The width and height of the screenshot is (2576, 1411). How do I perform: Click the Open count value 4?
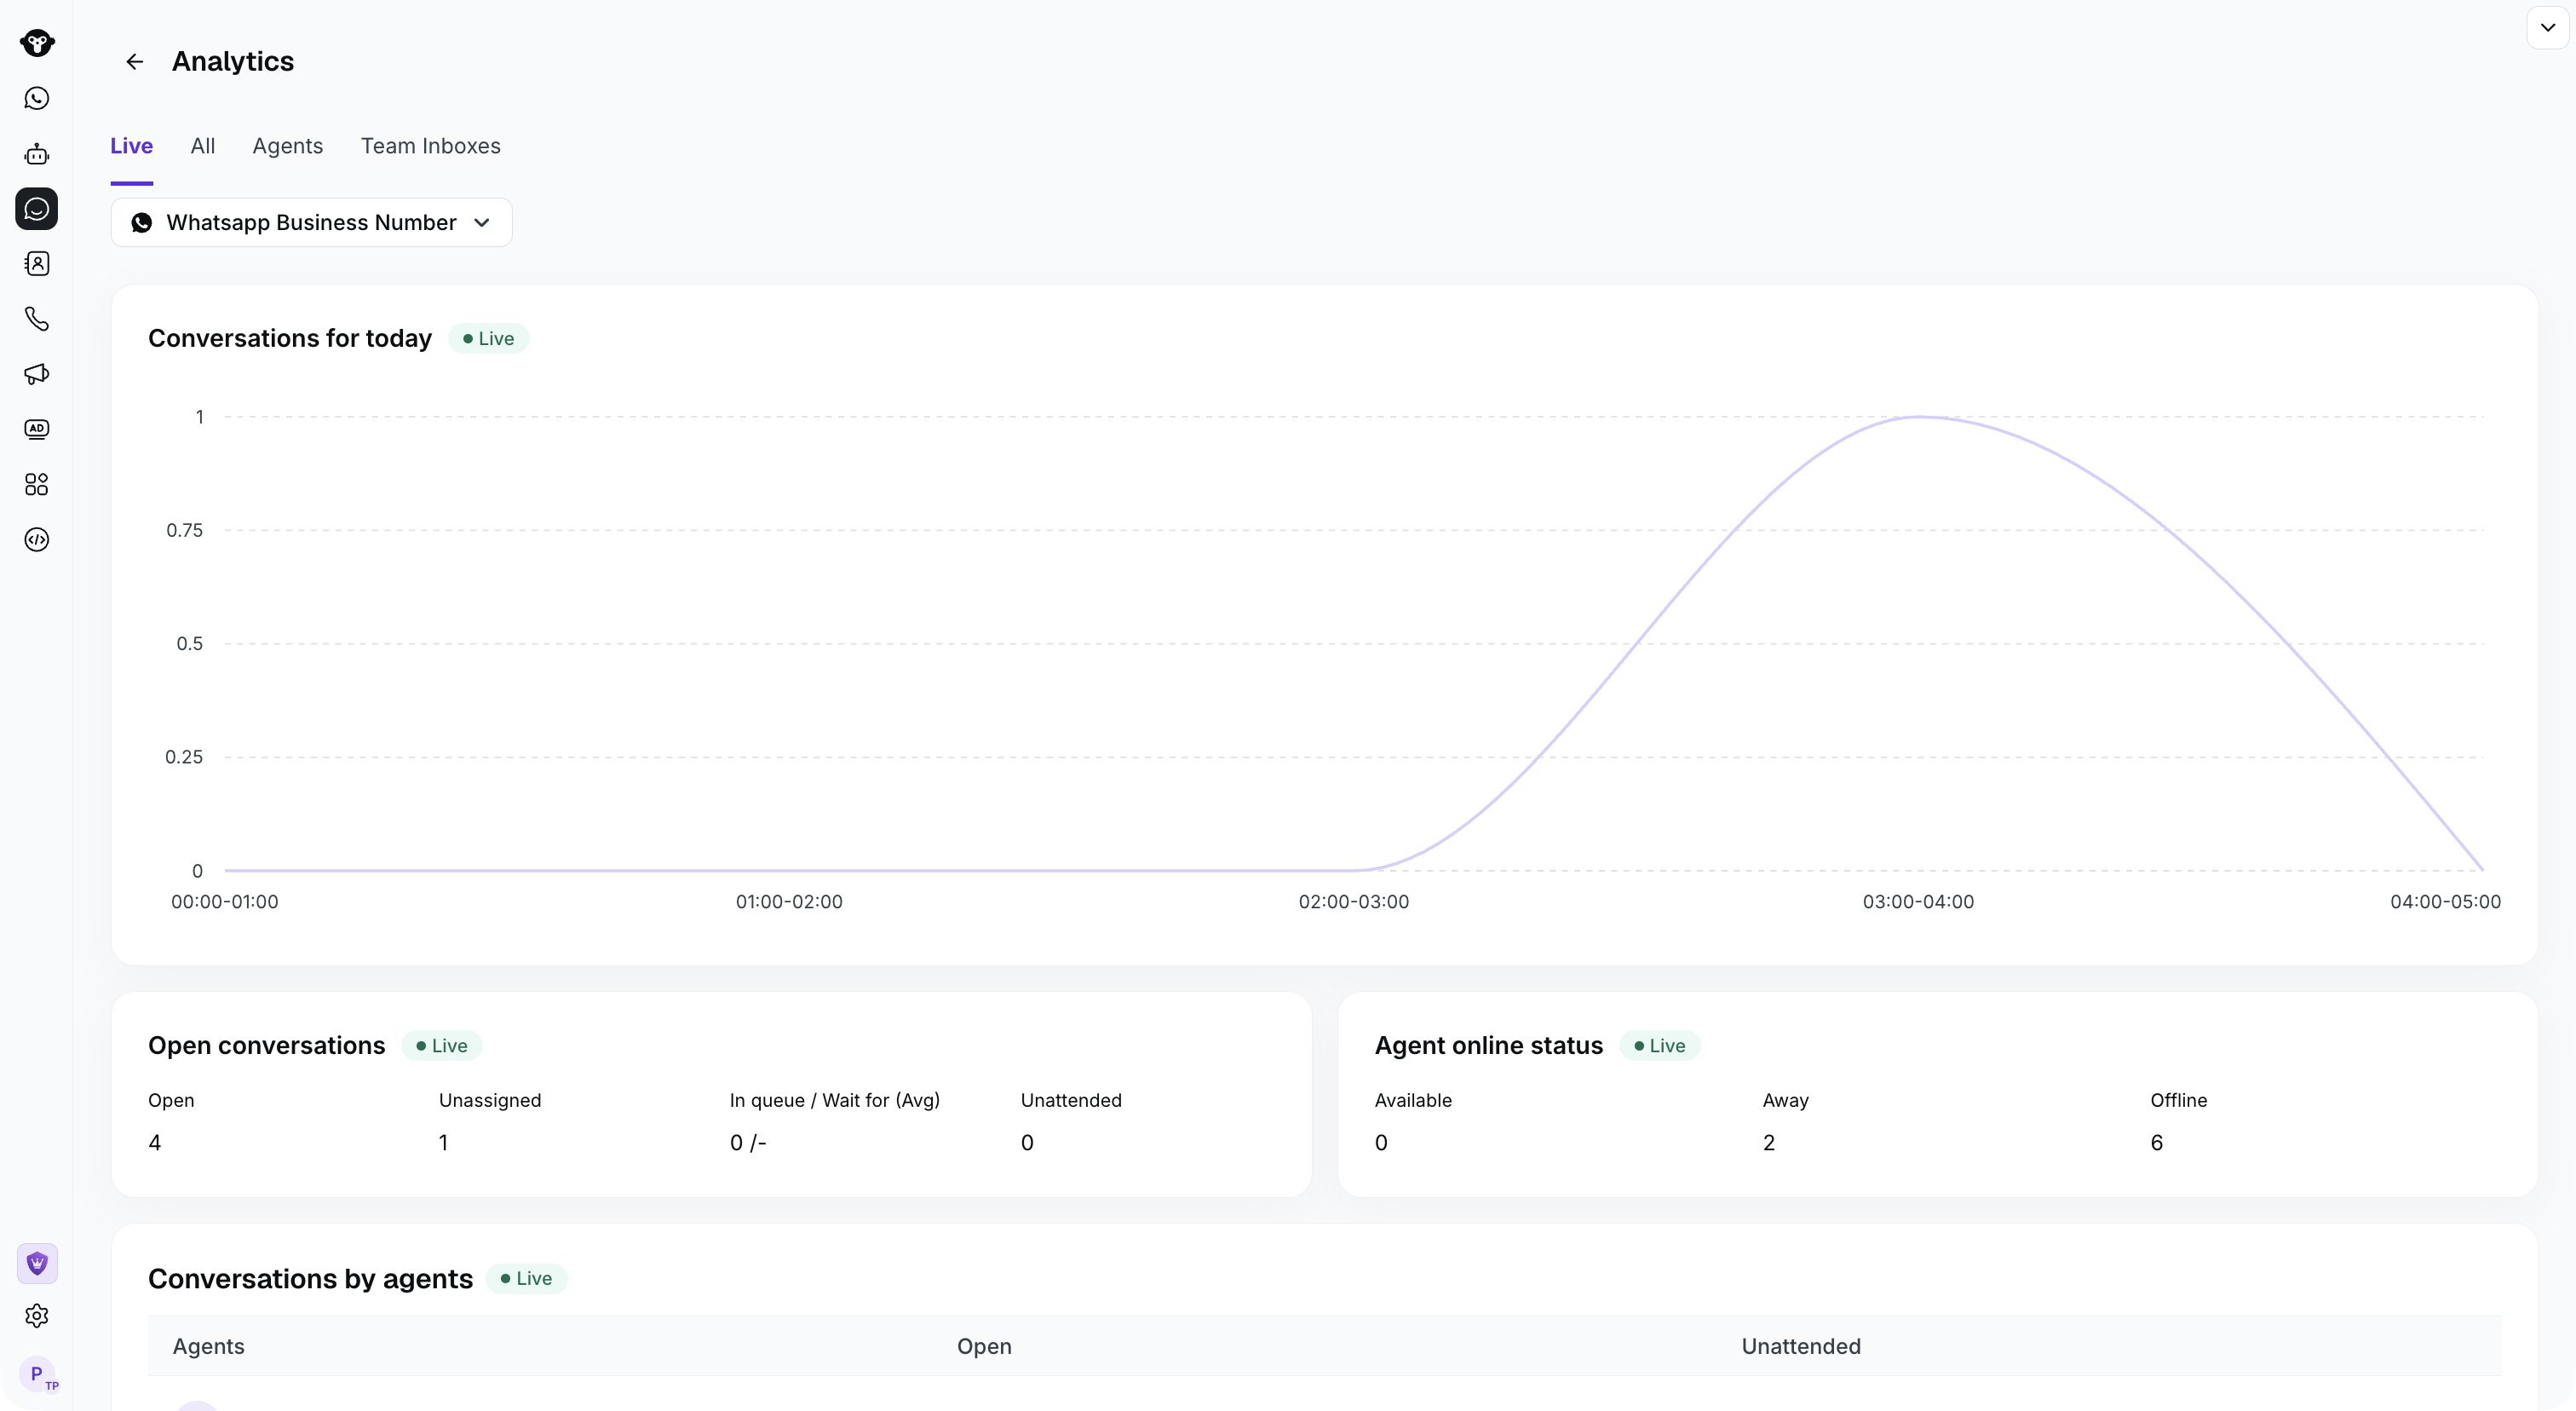click(155, 1143)
